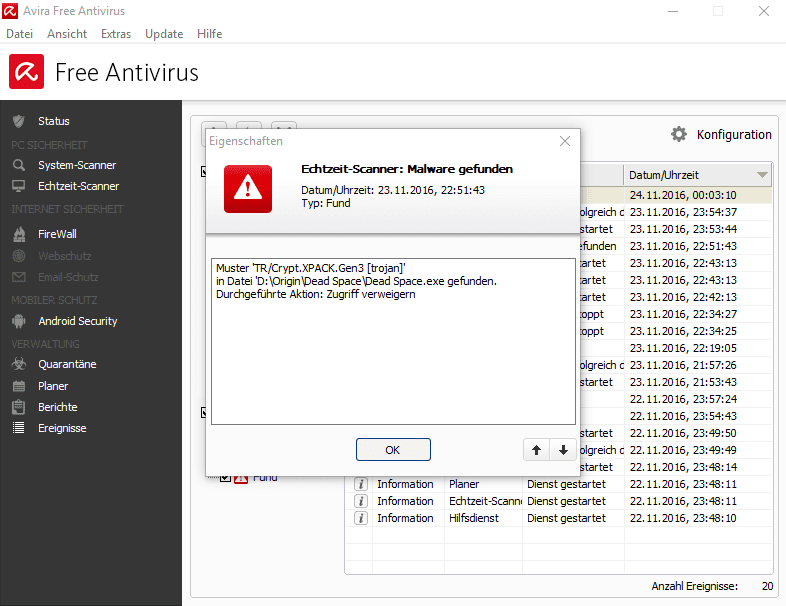Screen dimensions: 786x606
Task: Click the Quarantäne biohazard icon
Action: (x=19, y=364)
